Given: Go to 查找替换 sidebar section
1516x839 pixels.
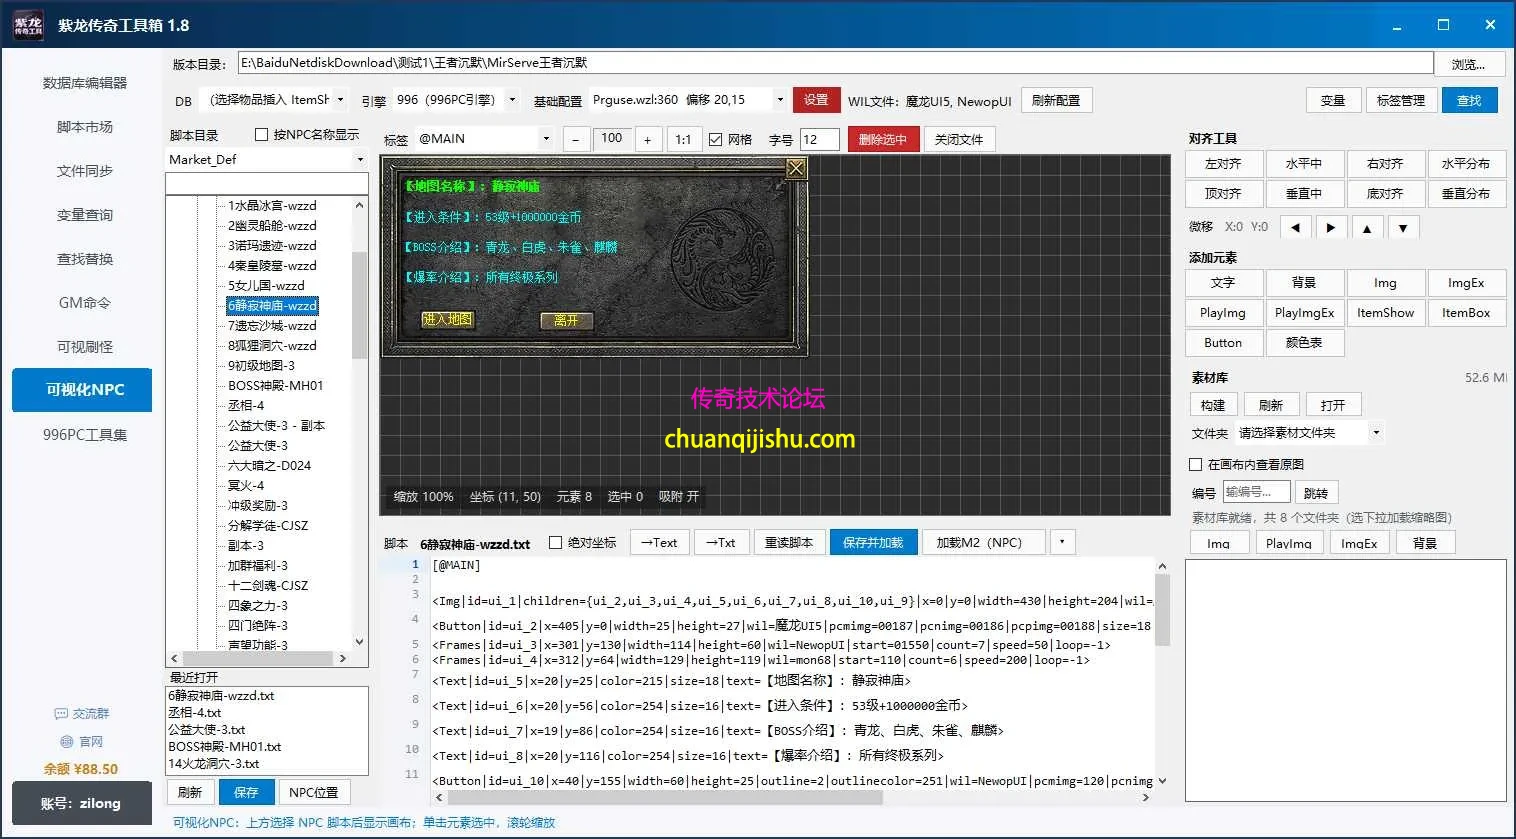Looking at the screenshot, I should point(84,259).
